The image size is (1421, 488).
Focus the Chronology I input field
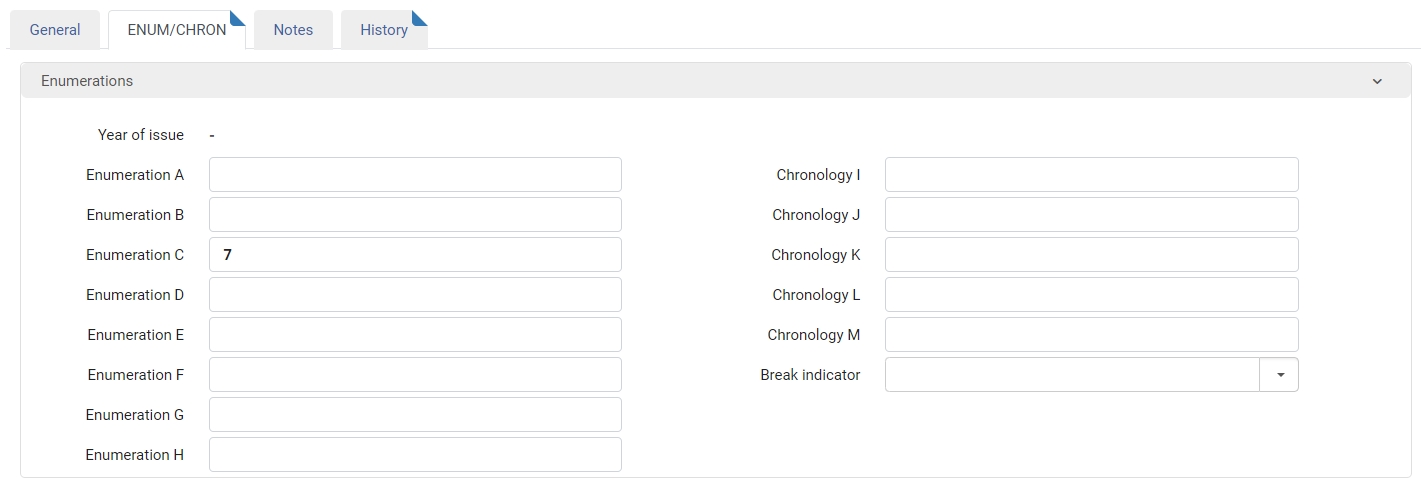(x=1092, y=175)
